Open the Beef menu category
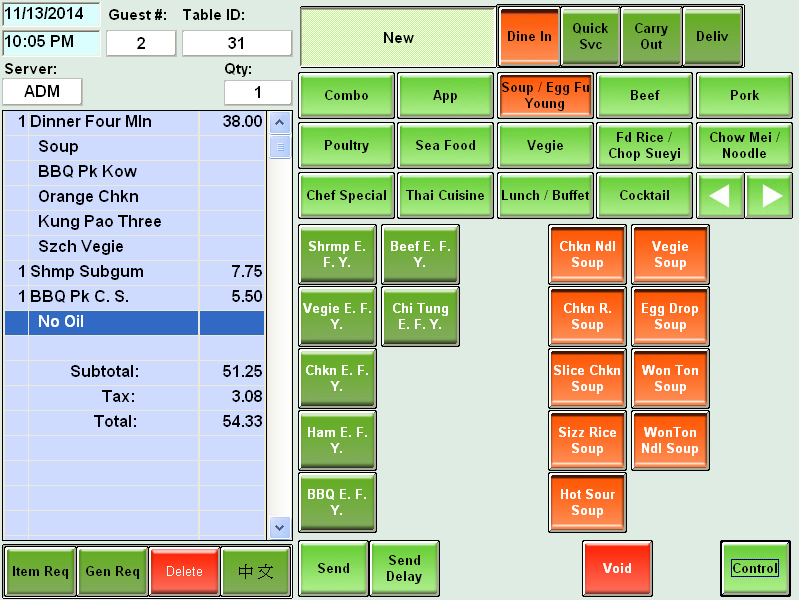 (645, 96)
